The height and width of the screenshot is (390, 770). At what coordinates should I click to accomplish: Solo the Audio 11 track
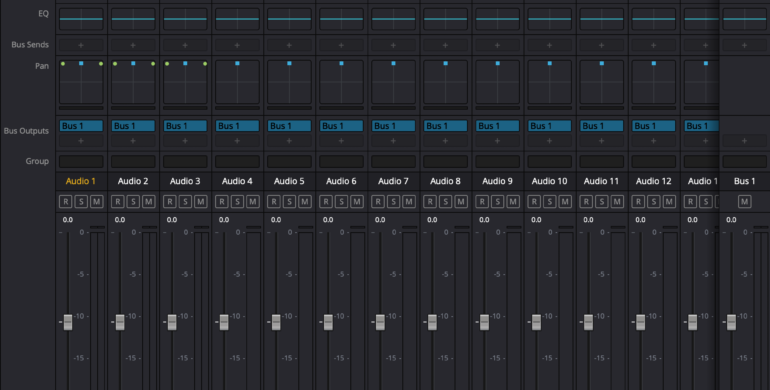coord(602,201)
